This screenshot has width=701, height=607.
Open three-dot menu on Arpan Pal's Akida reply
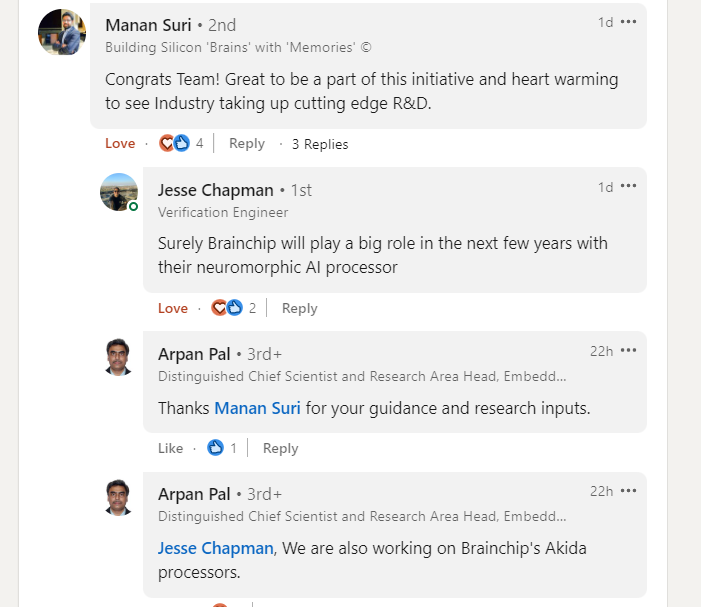628,491
